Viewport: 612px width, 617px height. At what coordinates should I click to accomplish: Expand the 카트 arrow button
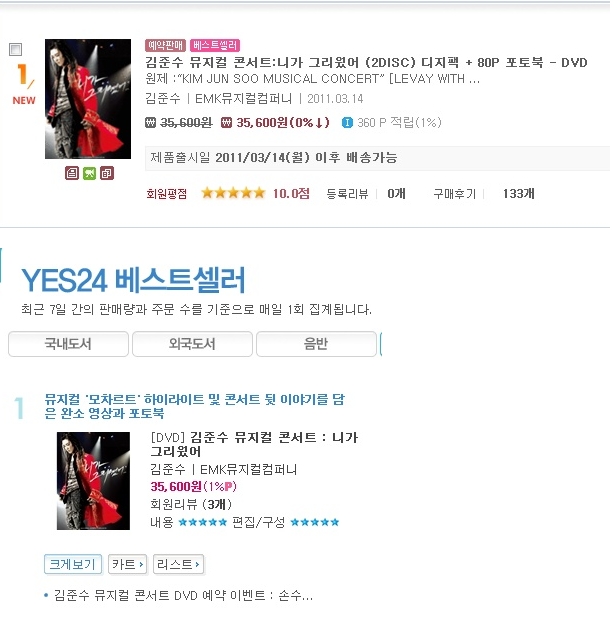(128, 565)
